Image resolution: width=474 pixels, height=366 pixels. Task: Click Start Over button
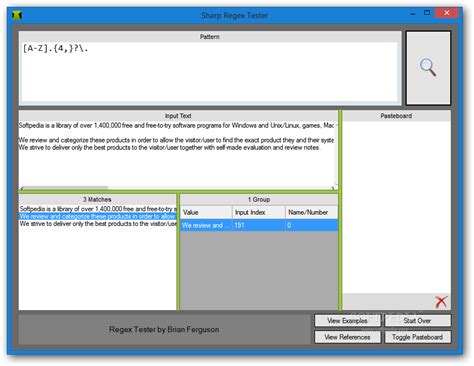[x=417, y=321]
